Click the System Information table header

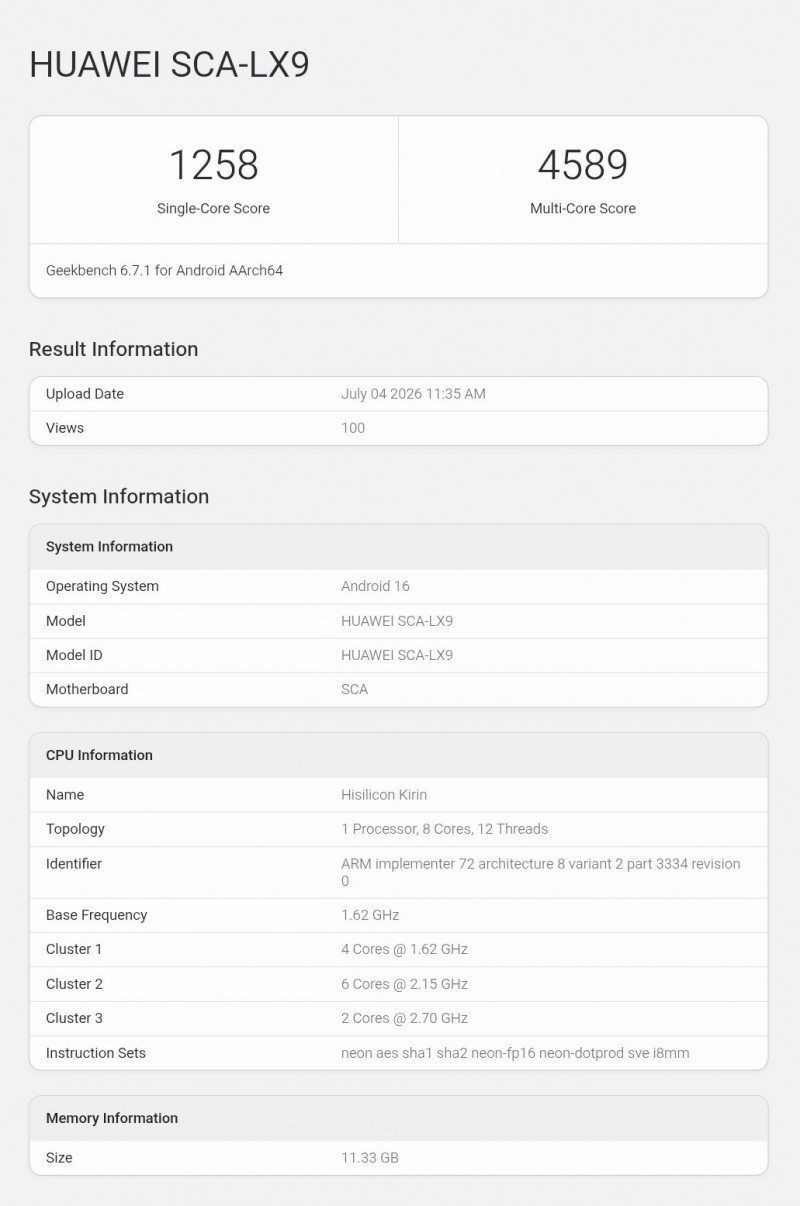tap(398, 547)
